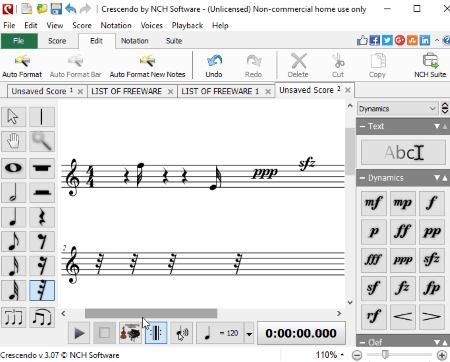450x362 pixels.
Task: Choose the beamed notes tool
Action: tap(42, 317)
